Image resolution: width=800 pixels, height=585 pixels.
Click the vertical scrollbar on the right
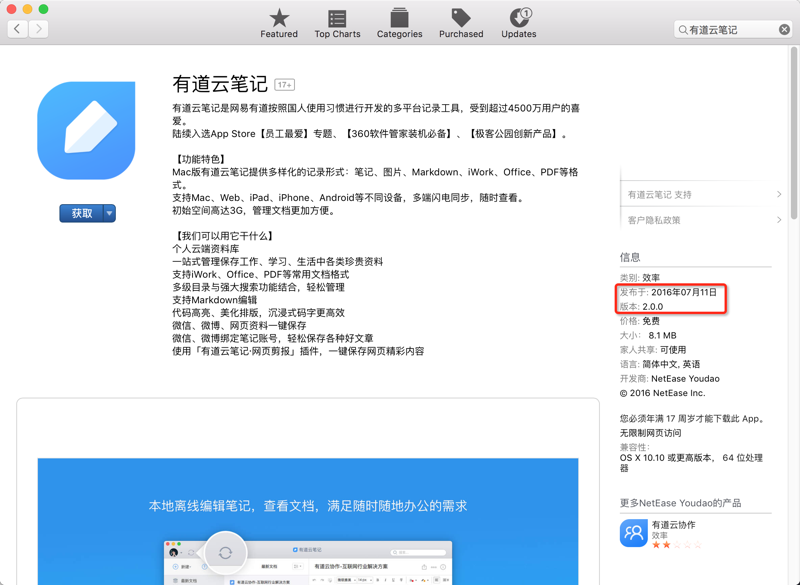coord(794,133)
